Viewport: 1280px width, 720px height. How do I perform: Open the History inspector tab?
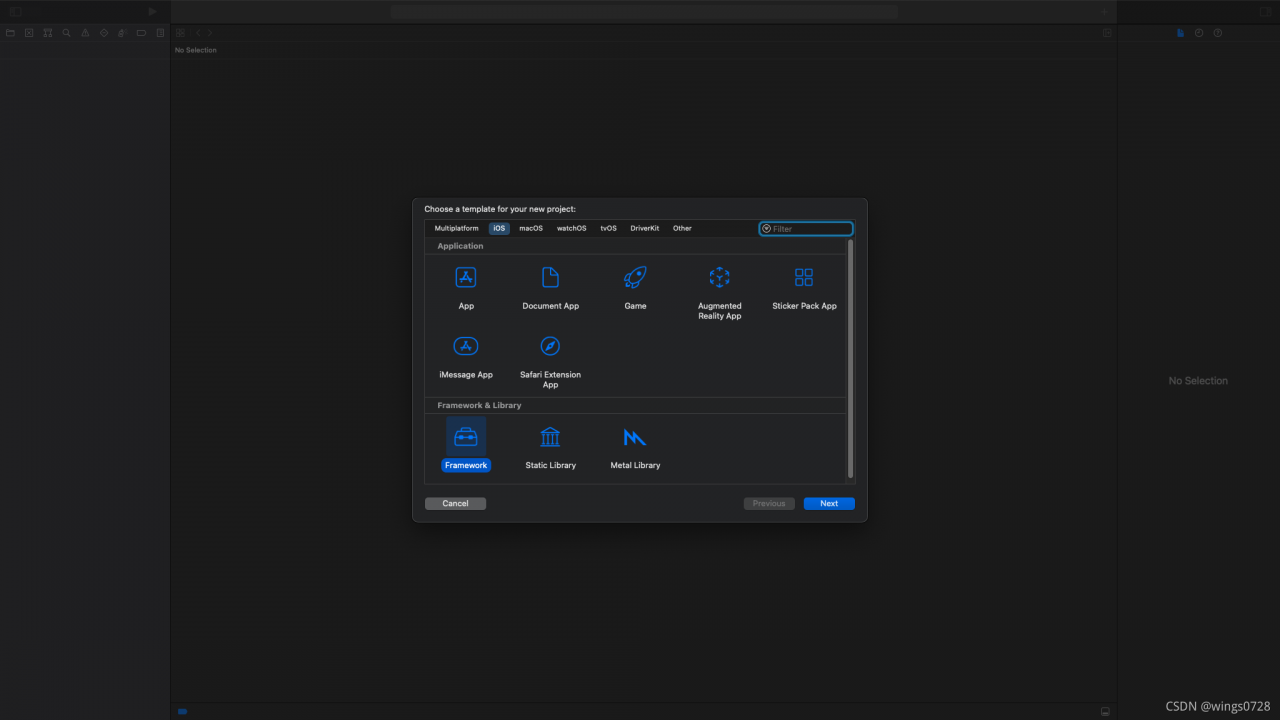coord(1199,33)
